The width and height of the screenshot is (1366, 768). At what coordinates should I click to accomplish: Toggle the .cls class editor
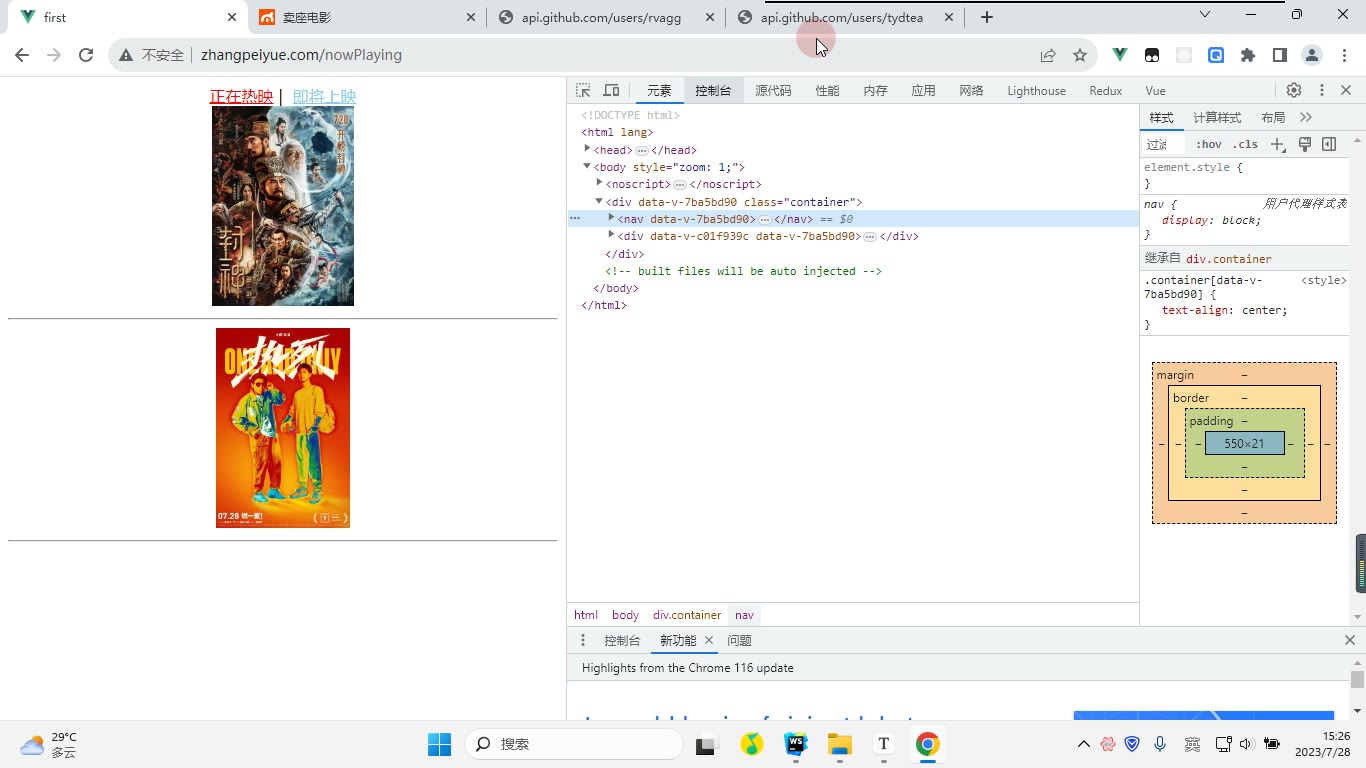[x=1245, y=144]
